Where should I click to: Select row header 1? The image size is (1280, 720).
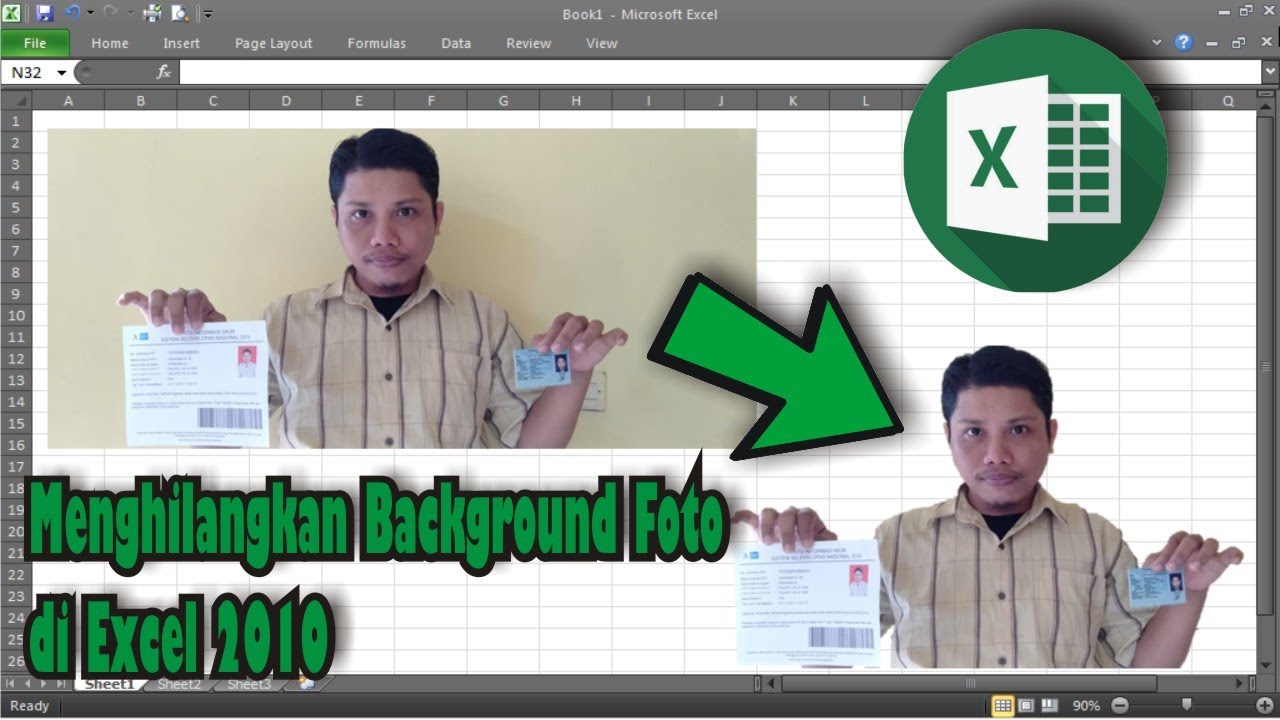pyautogui.click(x=16, y=121)
